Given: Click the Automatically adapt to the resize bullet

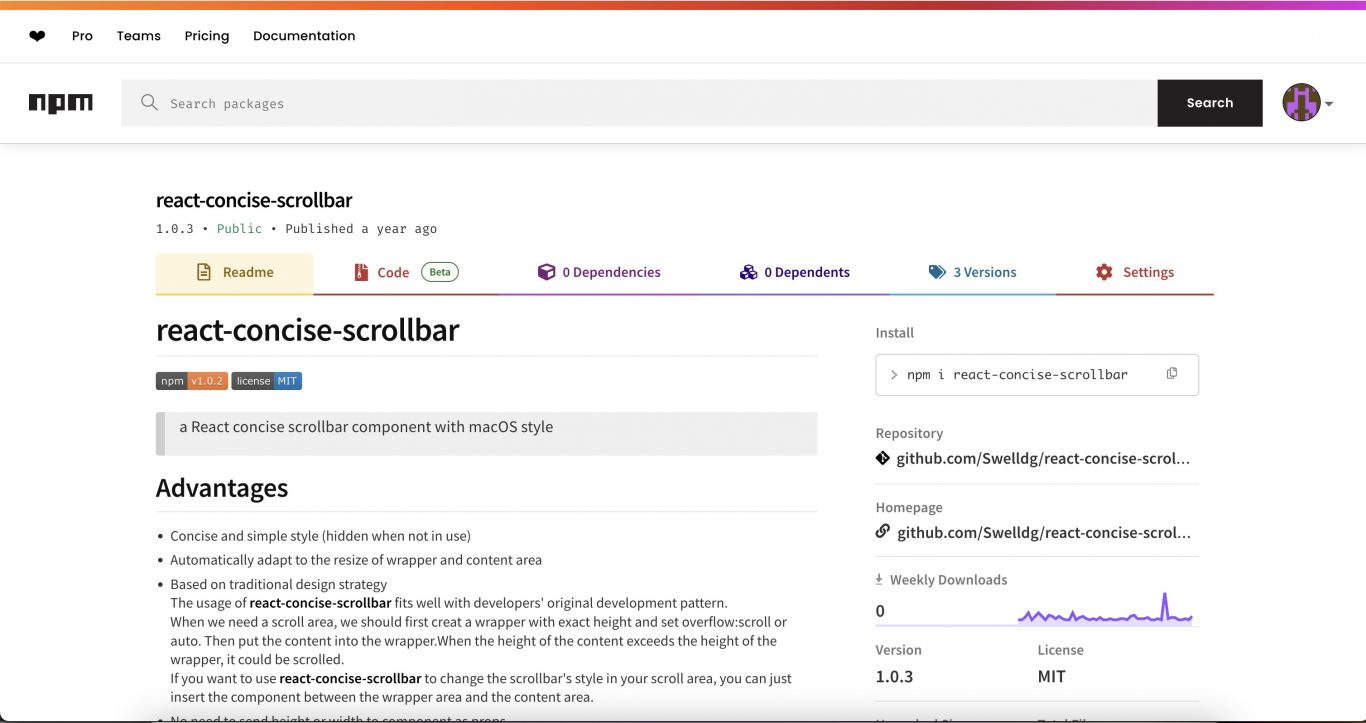Looking at the screenshot, I should click(x=356, y=560).
